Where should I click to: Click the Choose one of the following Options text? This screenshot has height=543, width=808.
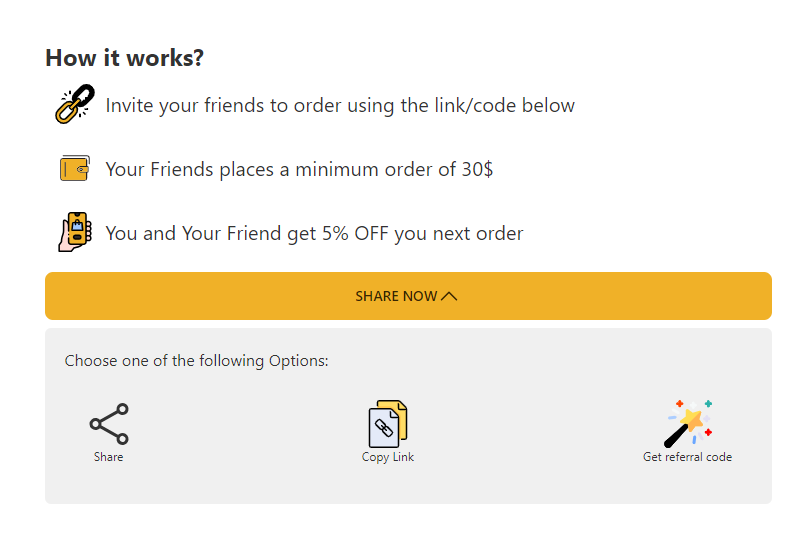pyautogui.click(x=196, y=361)
